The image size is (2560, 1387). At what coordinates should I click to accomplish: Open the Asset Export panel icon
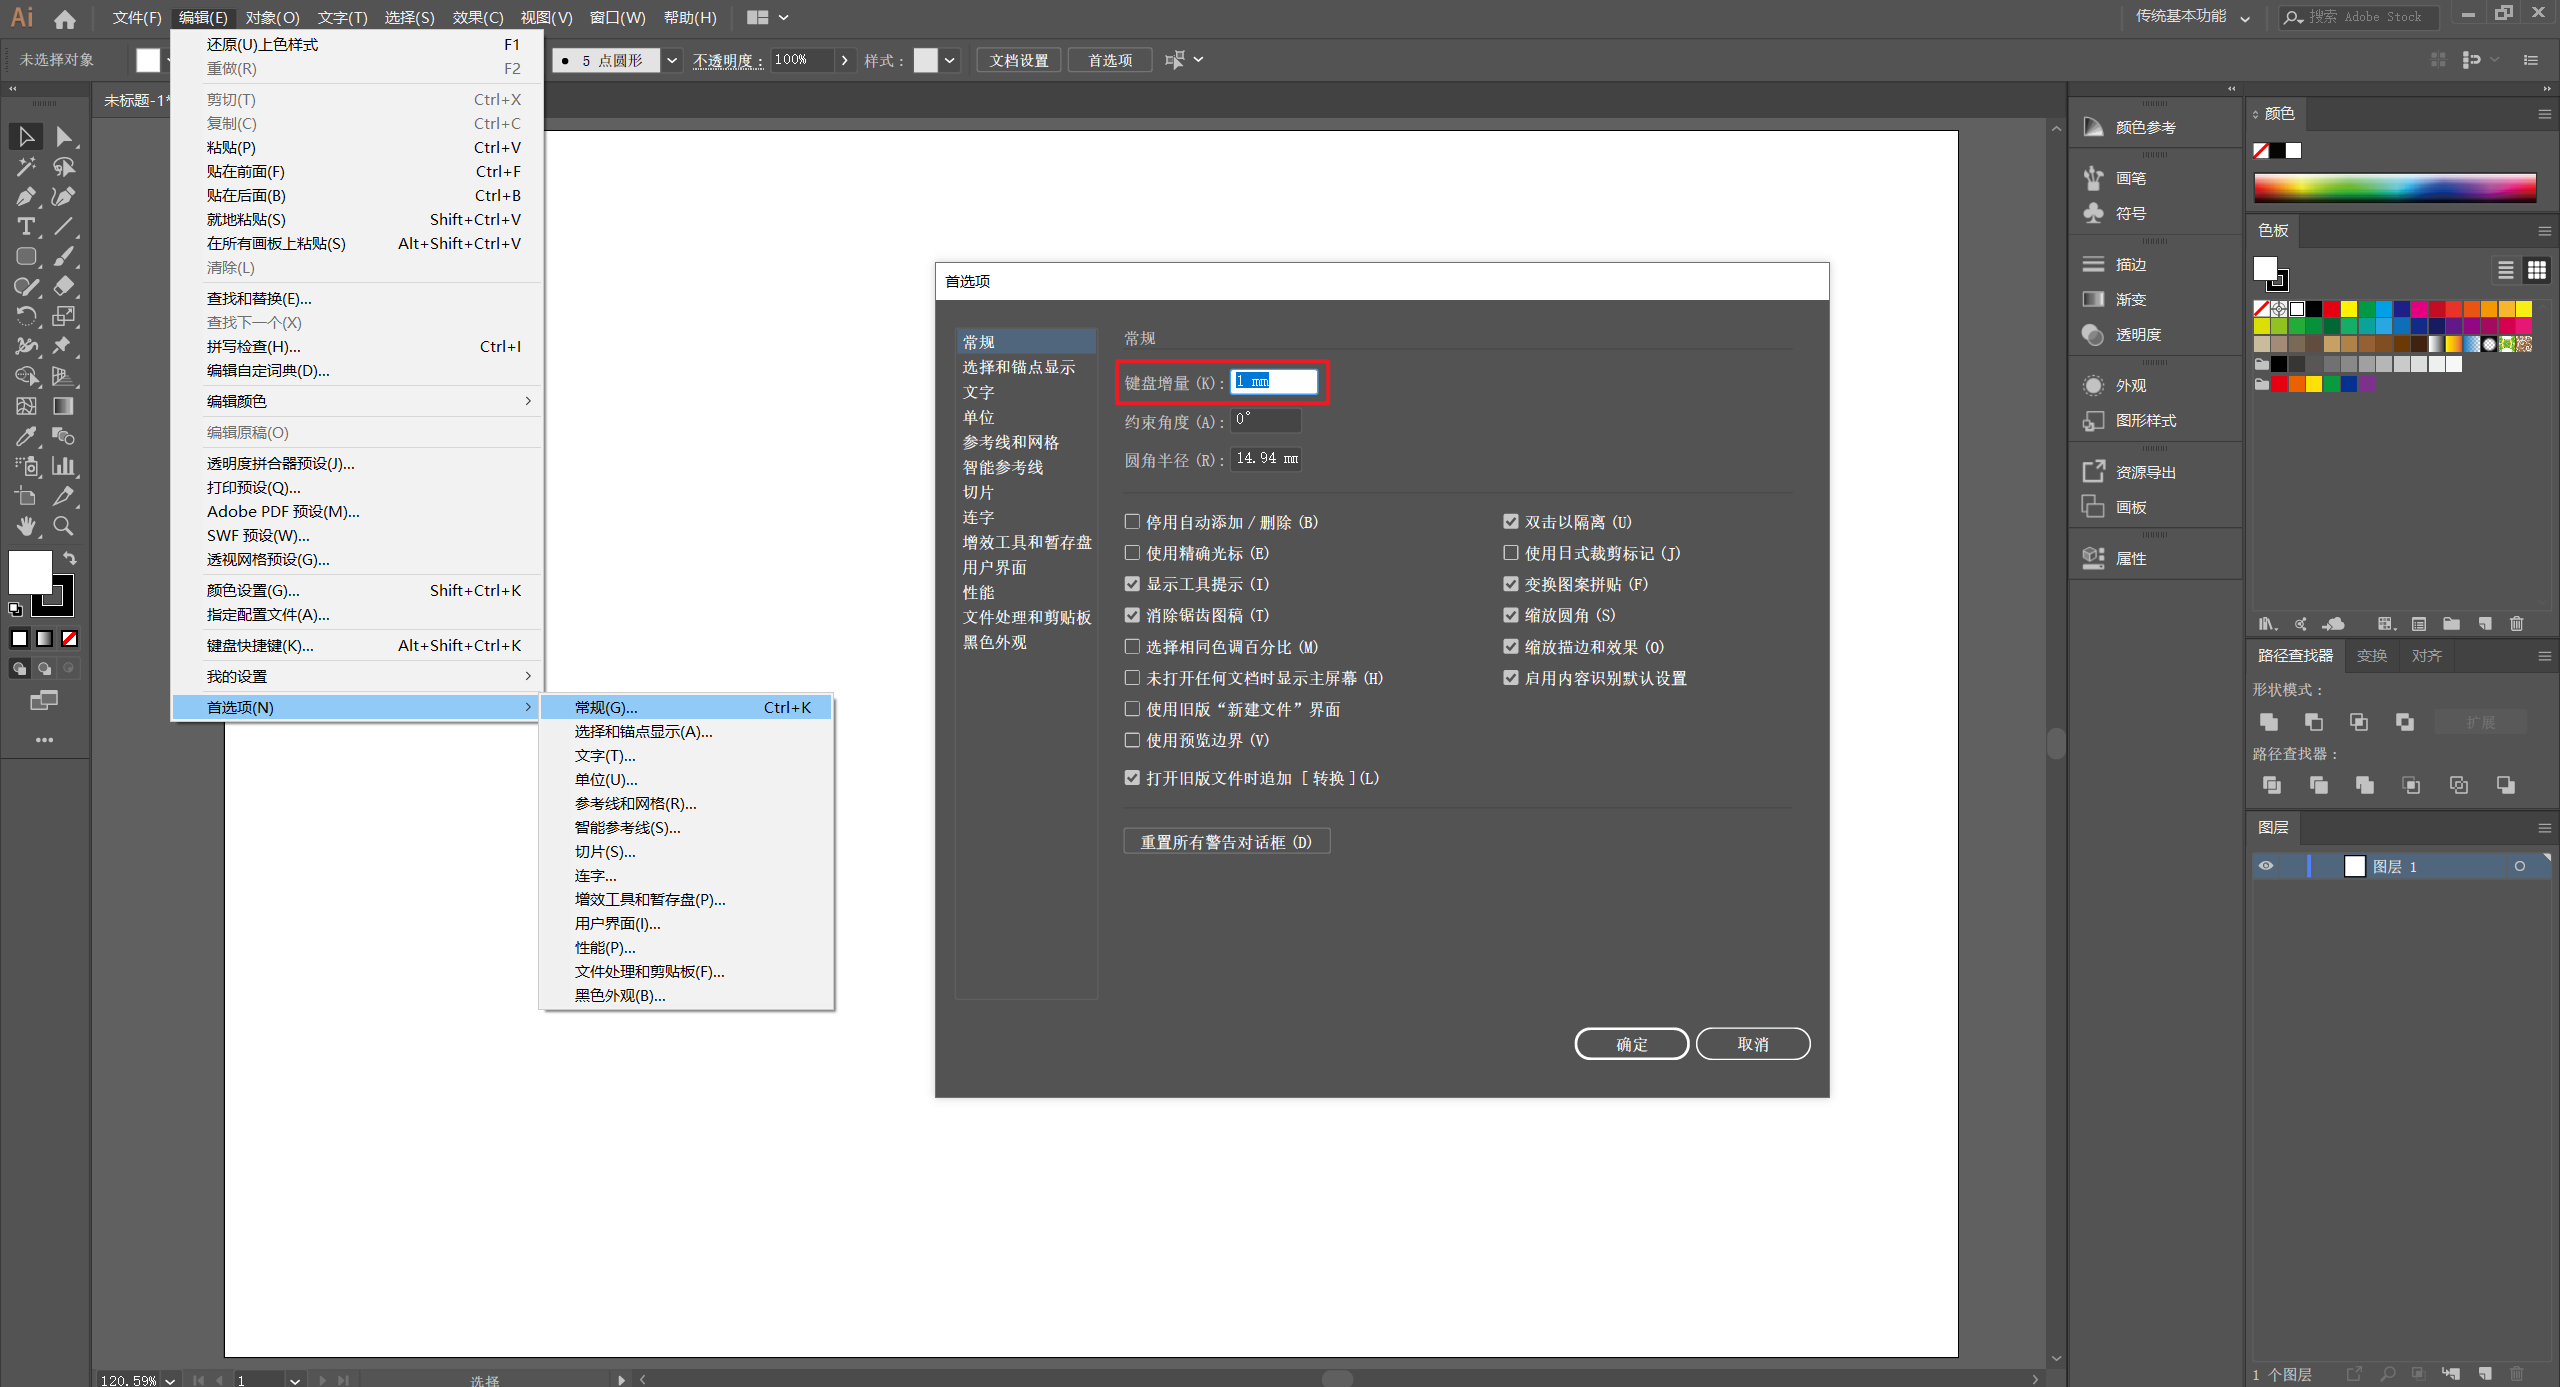point(2093,472)
